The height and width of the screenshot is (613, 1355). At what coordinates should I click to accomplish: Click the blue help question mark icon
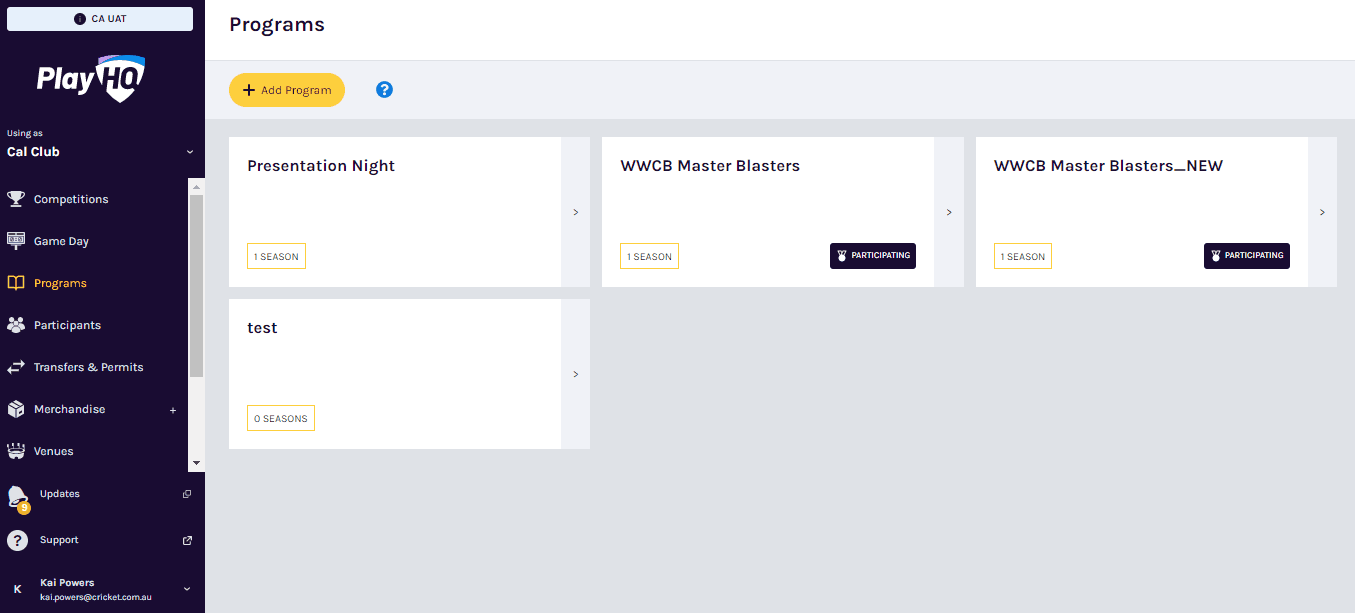[384, 90]
